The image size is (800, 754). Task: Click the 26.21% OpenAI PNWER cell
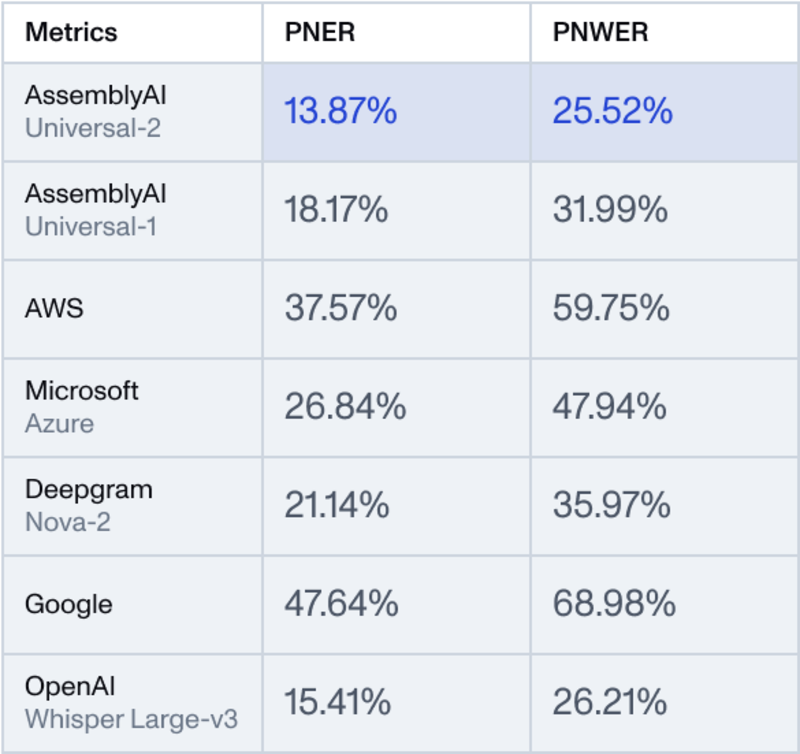click(609, 703)
